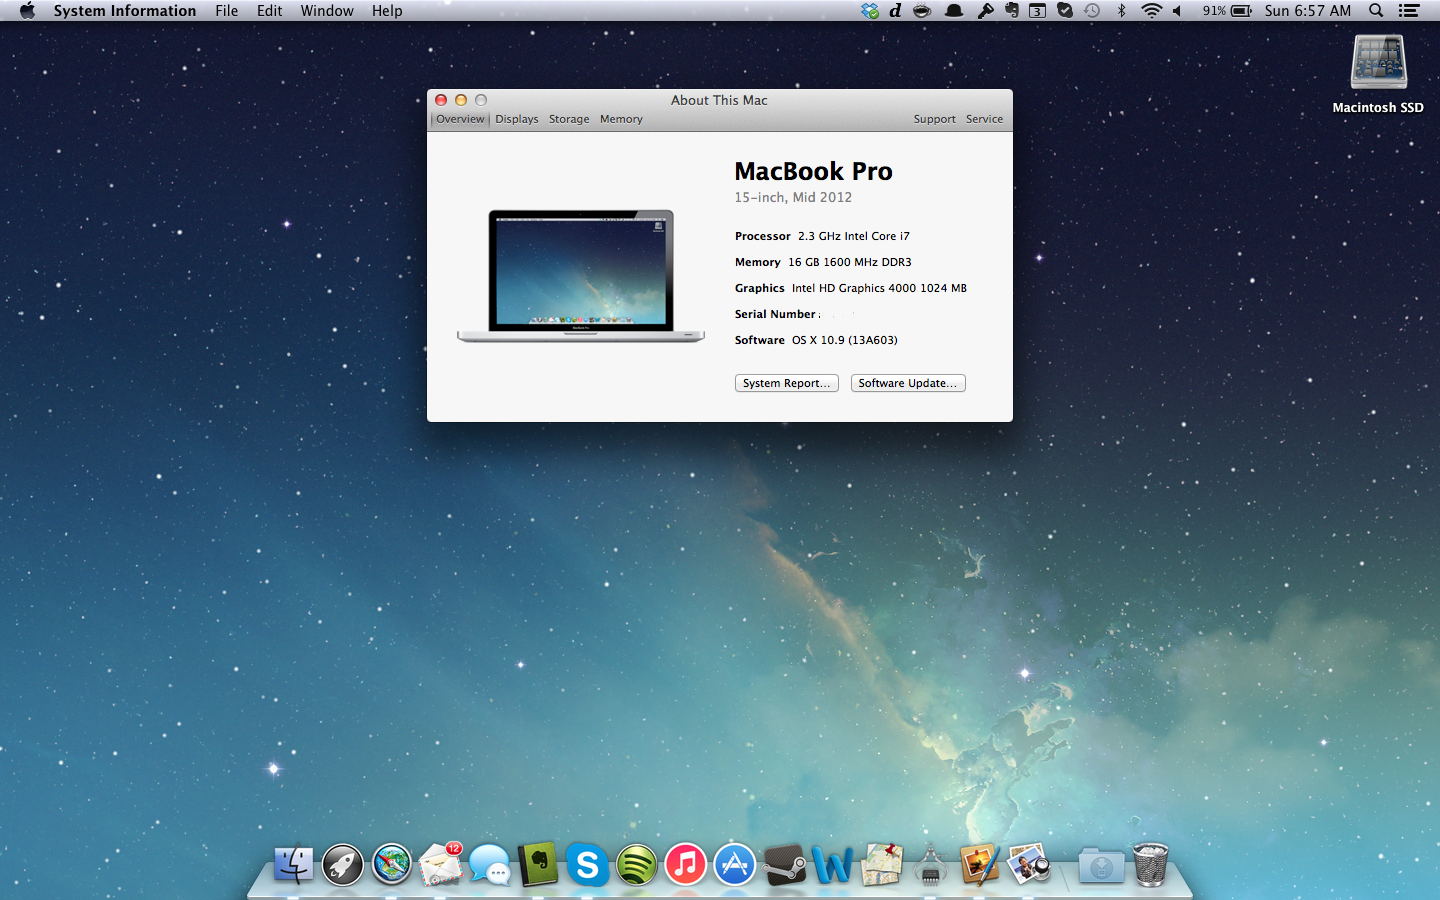Open Maps in the Dock

point(882,865)
